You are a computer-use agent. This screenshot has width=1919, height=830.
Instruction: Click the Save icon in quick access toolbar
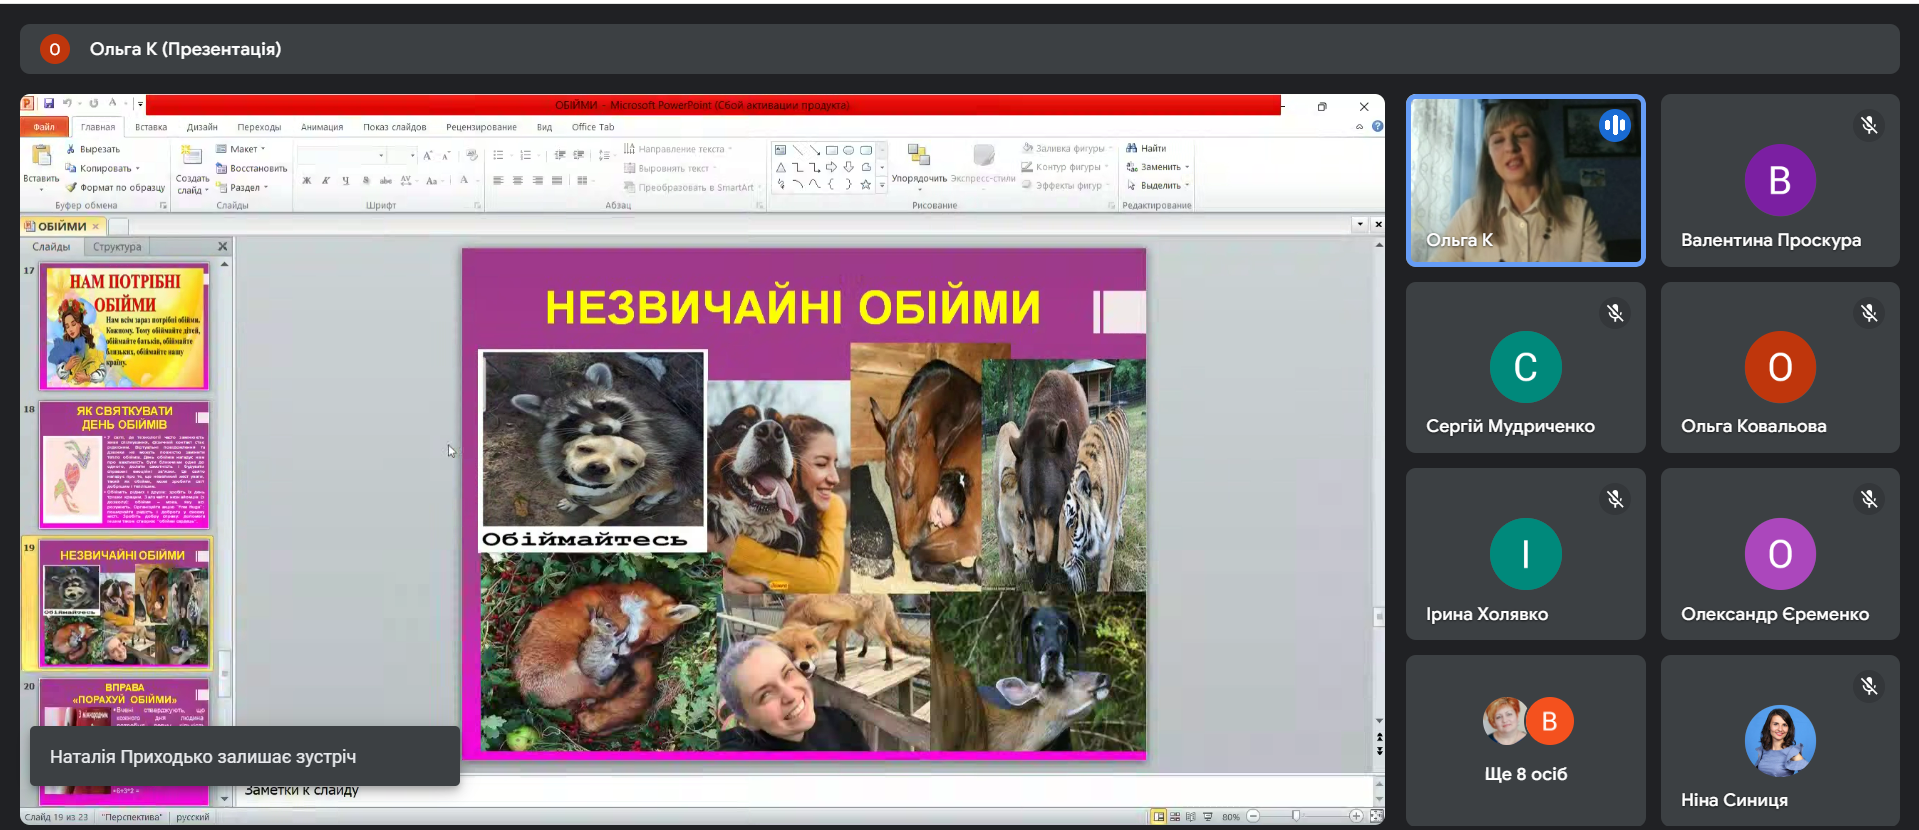click(48, 104)
